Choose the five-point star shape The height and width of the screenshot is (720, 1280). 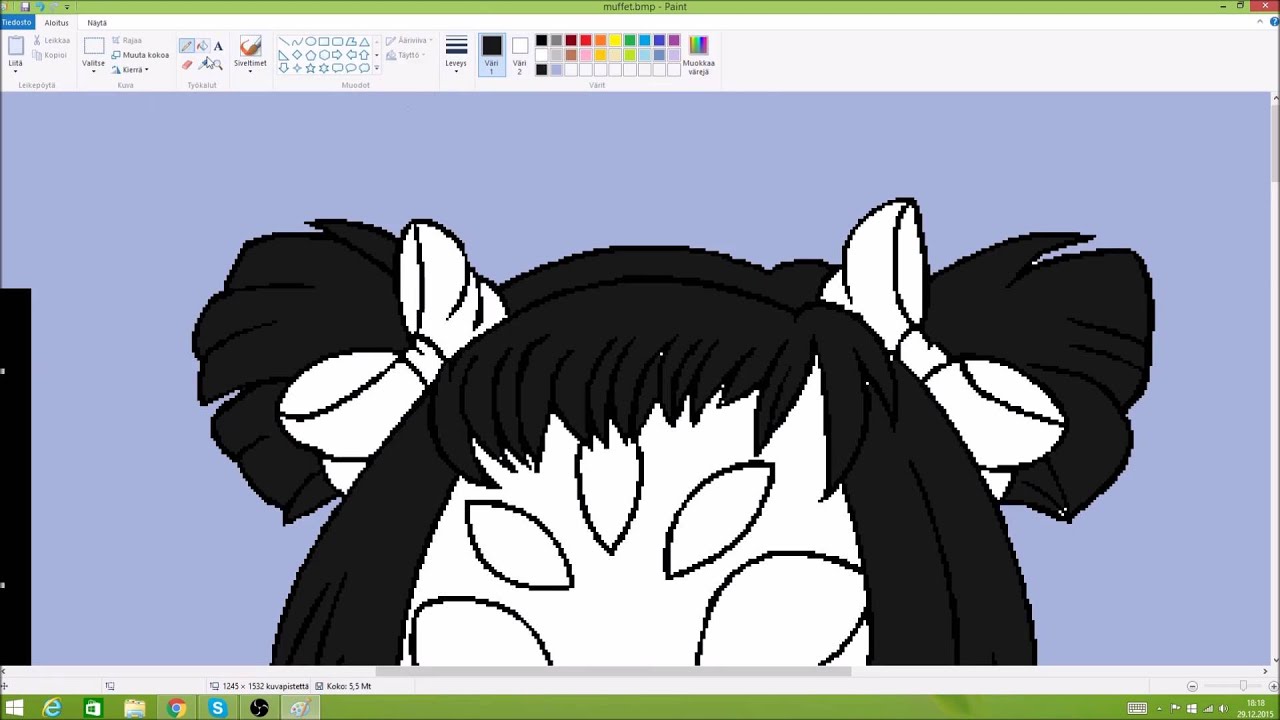coord(310,68)
